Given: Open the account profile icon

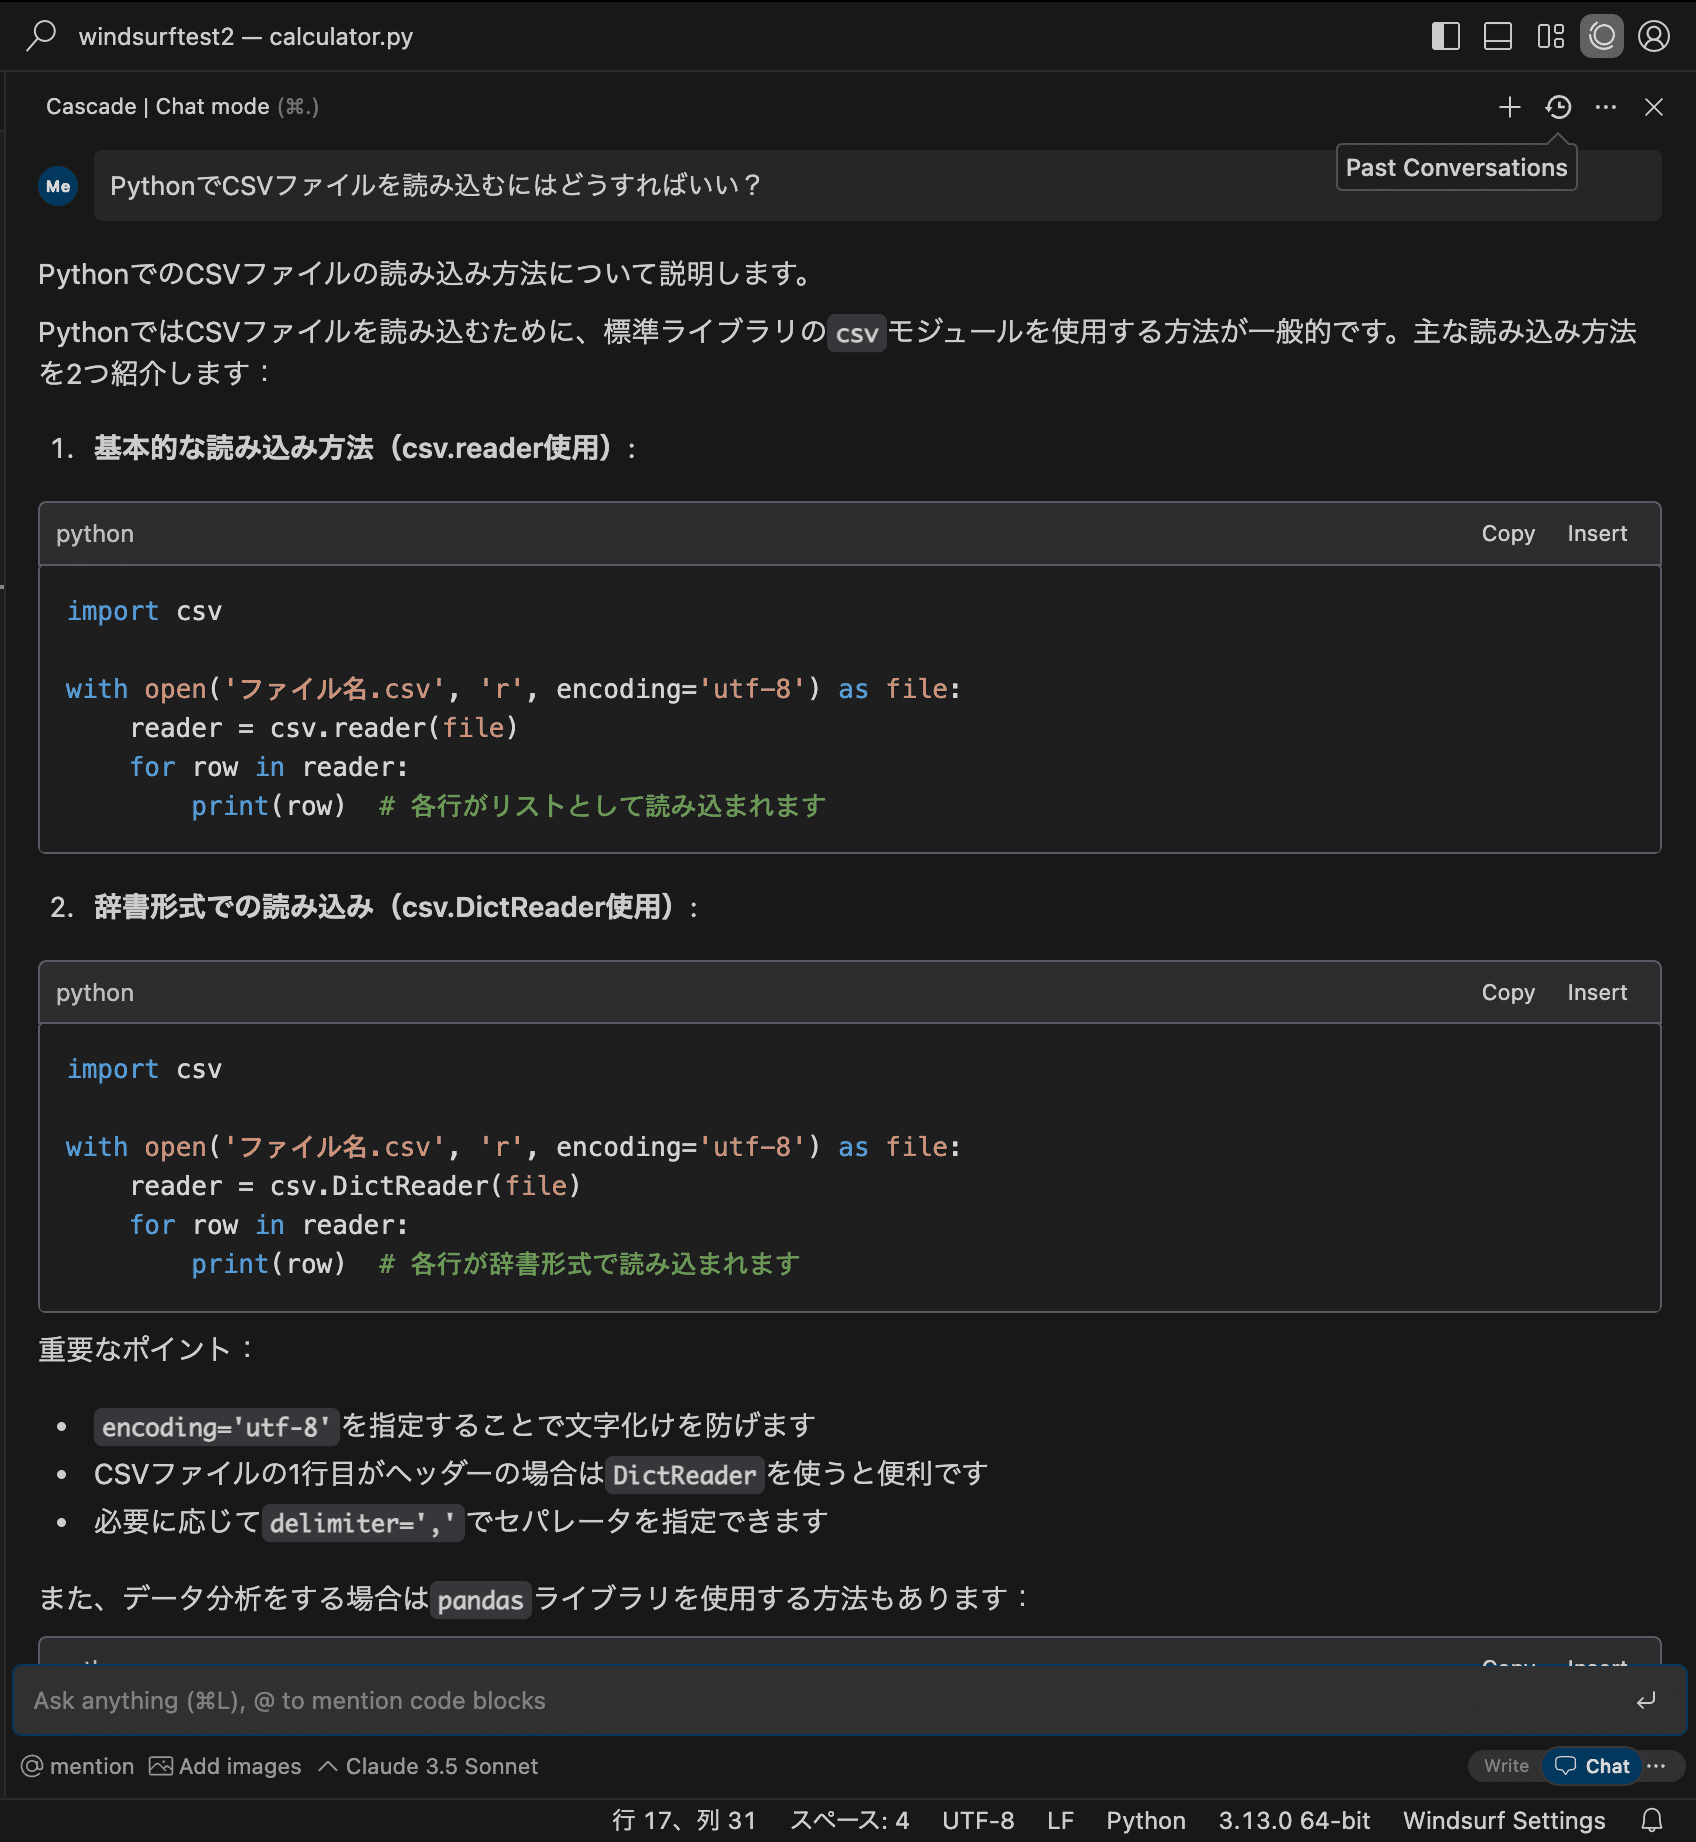Looking at the screenshot, I should click(x=1654, y=37).
